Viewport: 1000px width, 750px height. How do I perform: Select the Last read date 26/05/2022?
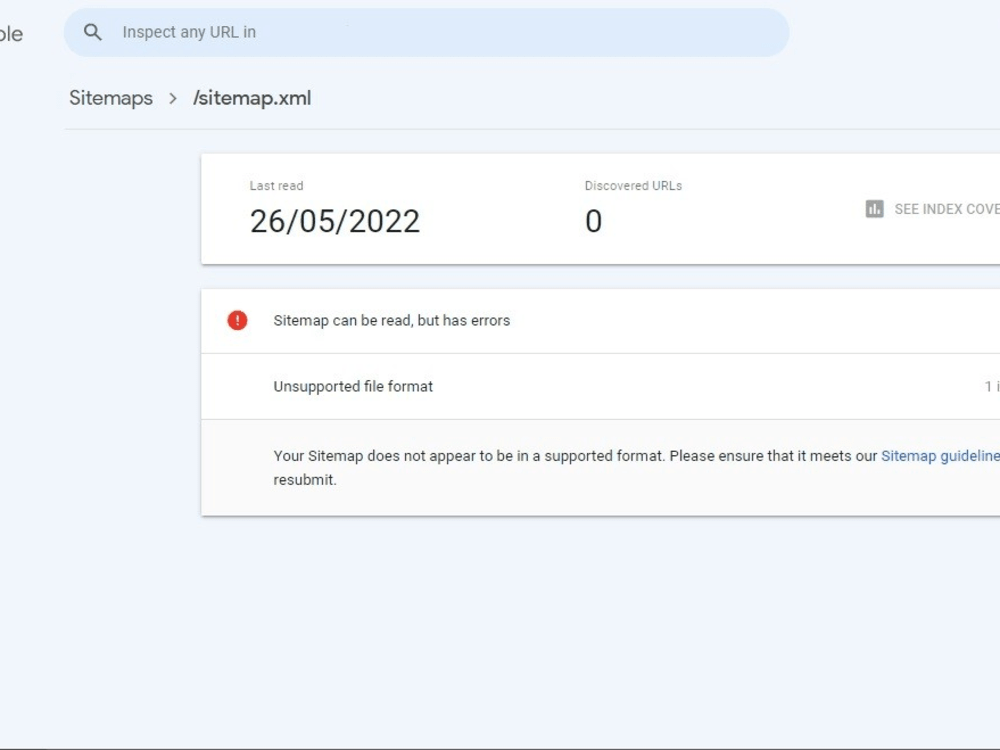335,221
